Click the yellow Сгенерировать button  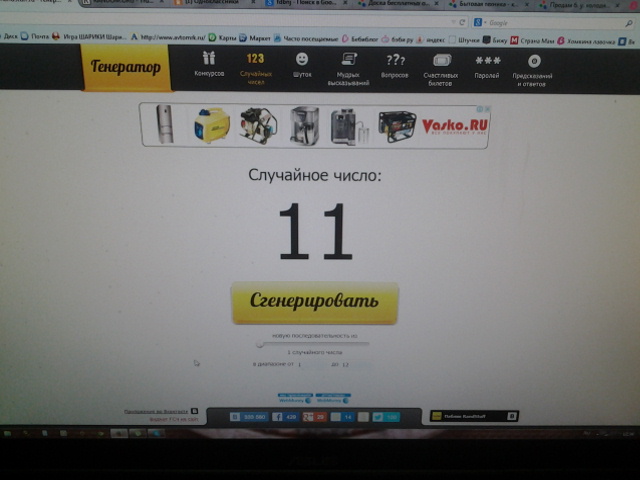click(x=315, y=303)
